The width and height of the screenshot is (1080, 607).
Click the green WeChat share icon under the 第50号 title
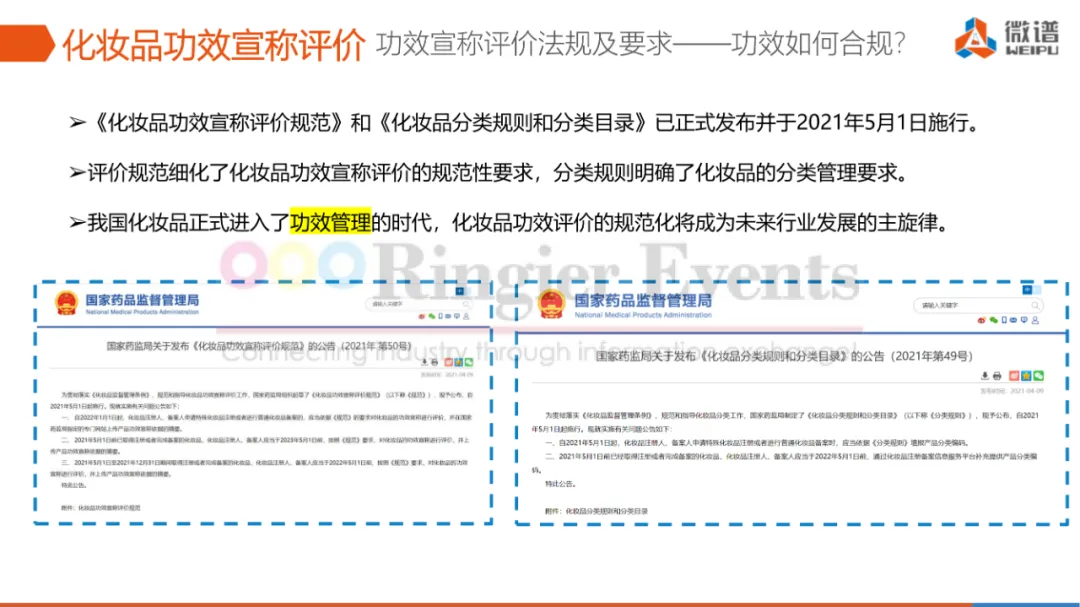click(x=469, y=362)
